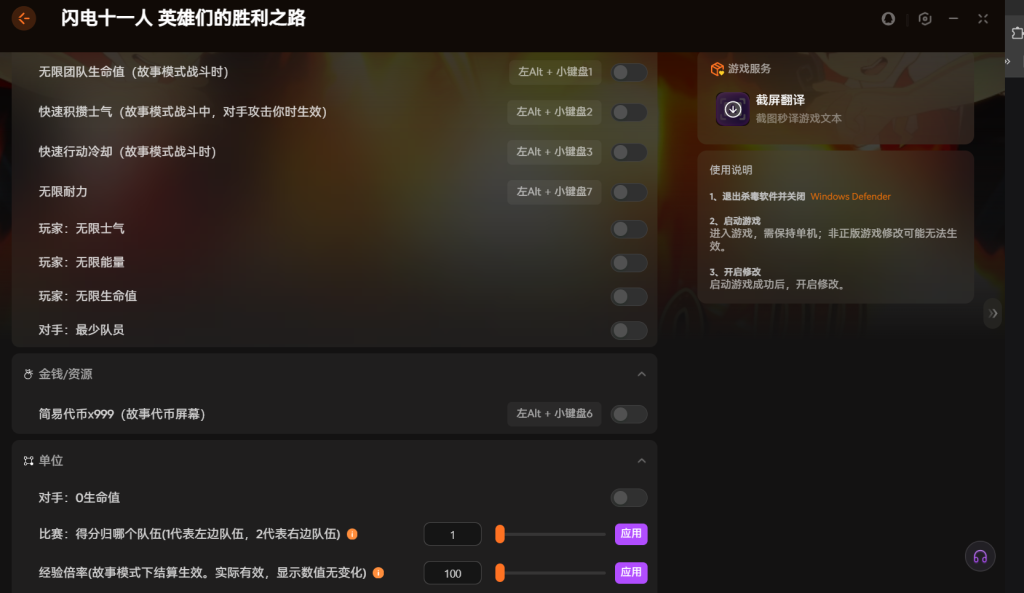Collapse the 金钱/资源 section
1024x593 pixels.
pos(641,374)
